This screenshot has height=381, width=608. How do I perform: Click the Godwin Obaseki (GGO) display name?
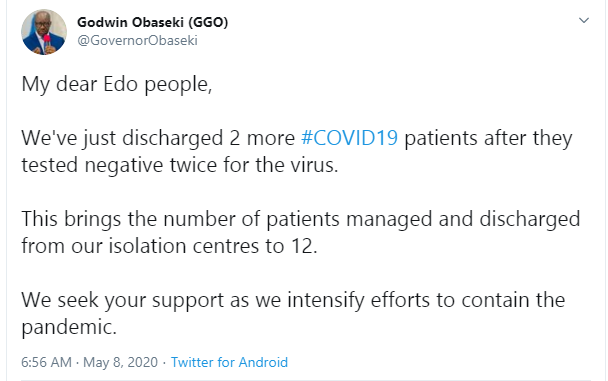point(152,22)
